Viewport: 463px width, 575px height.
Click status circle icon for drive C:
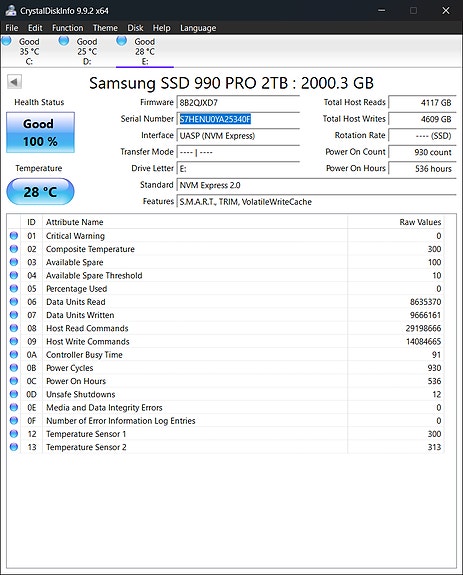6,41
